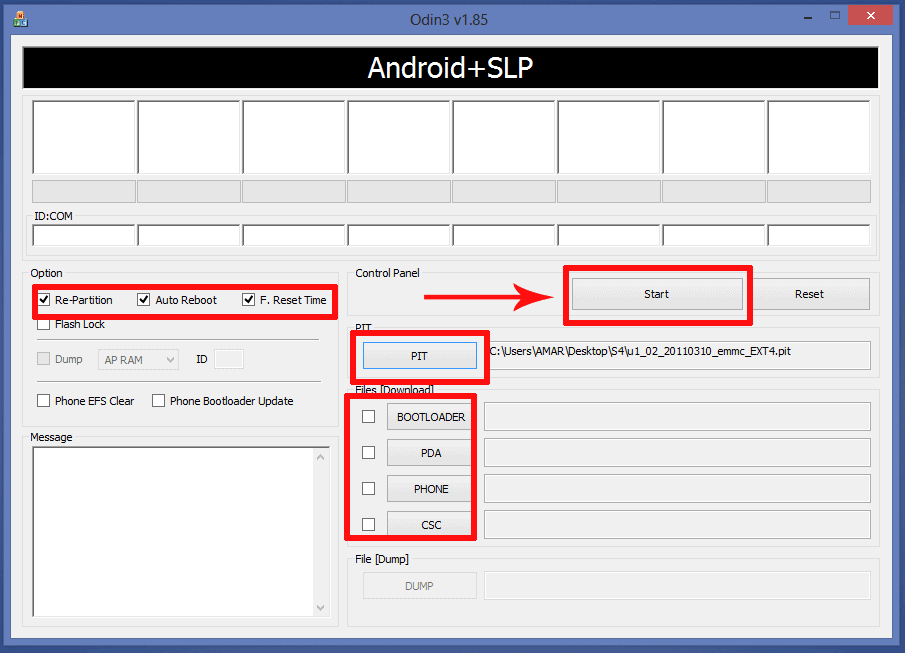Click inside the Message log area

point(173,531)
